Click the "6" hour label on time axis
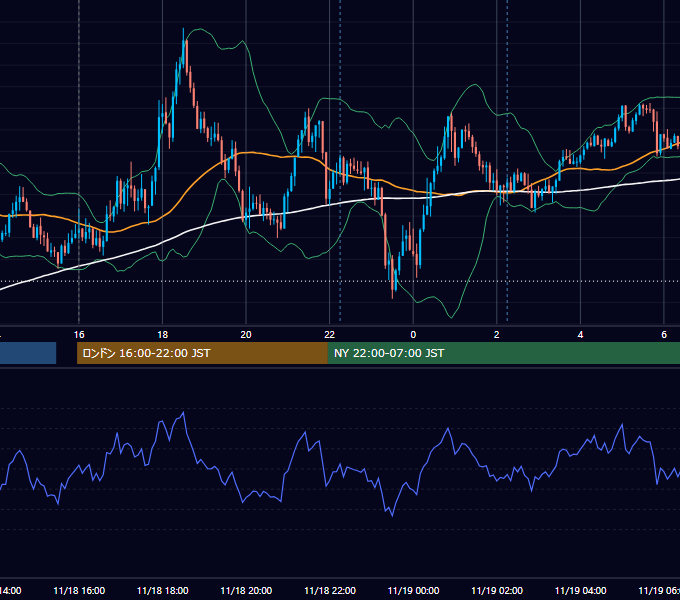The image size is (680, 600). (x=664, y=335)
